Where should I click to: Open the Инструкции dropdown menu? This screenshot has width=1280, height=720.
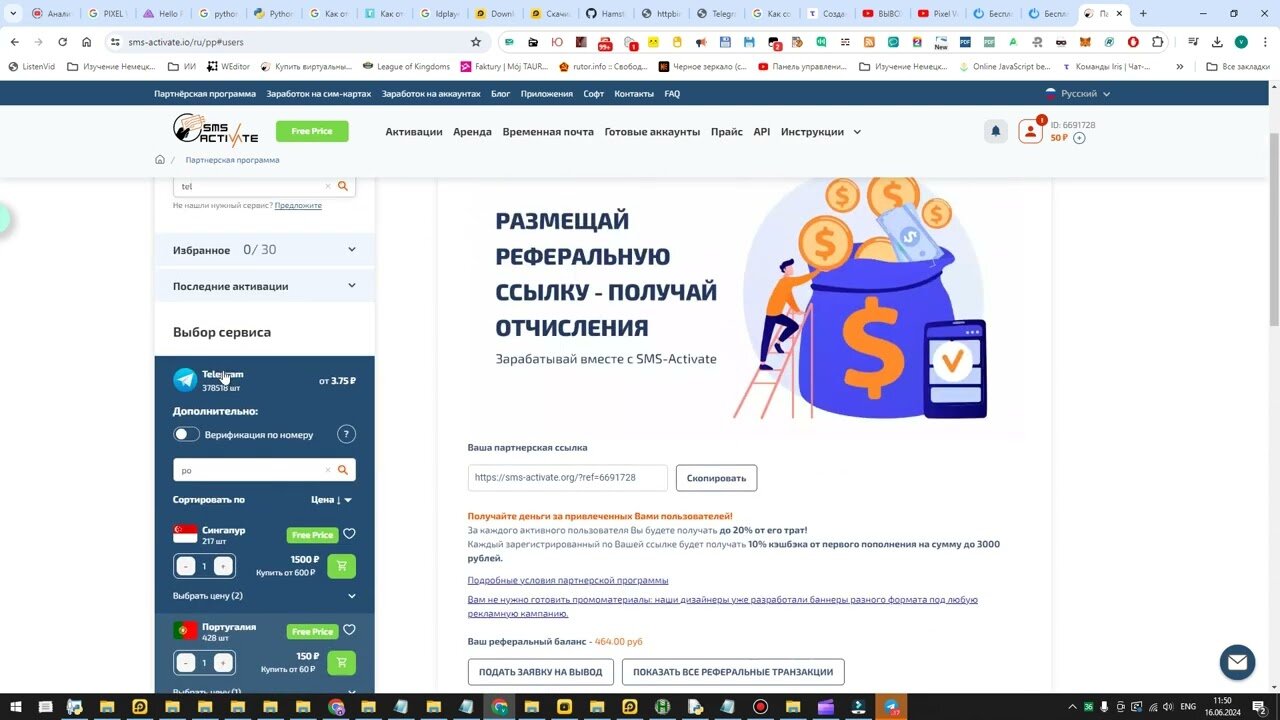pyautogui.click(x=821, y=132)
